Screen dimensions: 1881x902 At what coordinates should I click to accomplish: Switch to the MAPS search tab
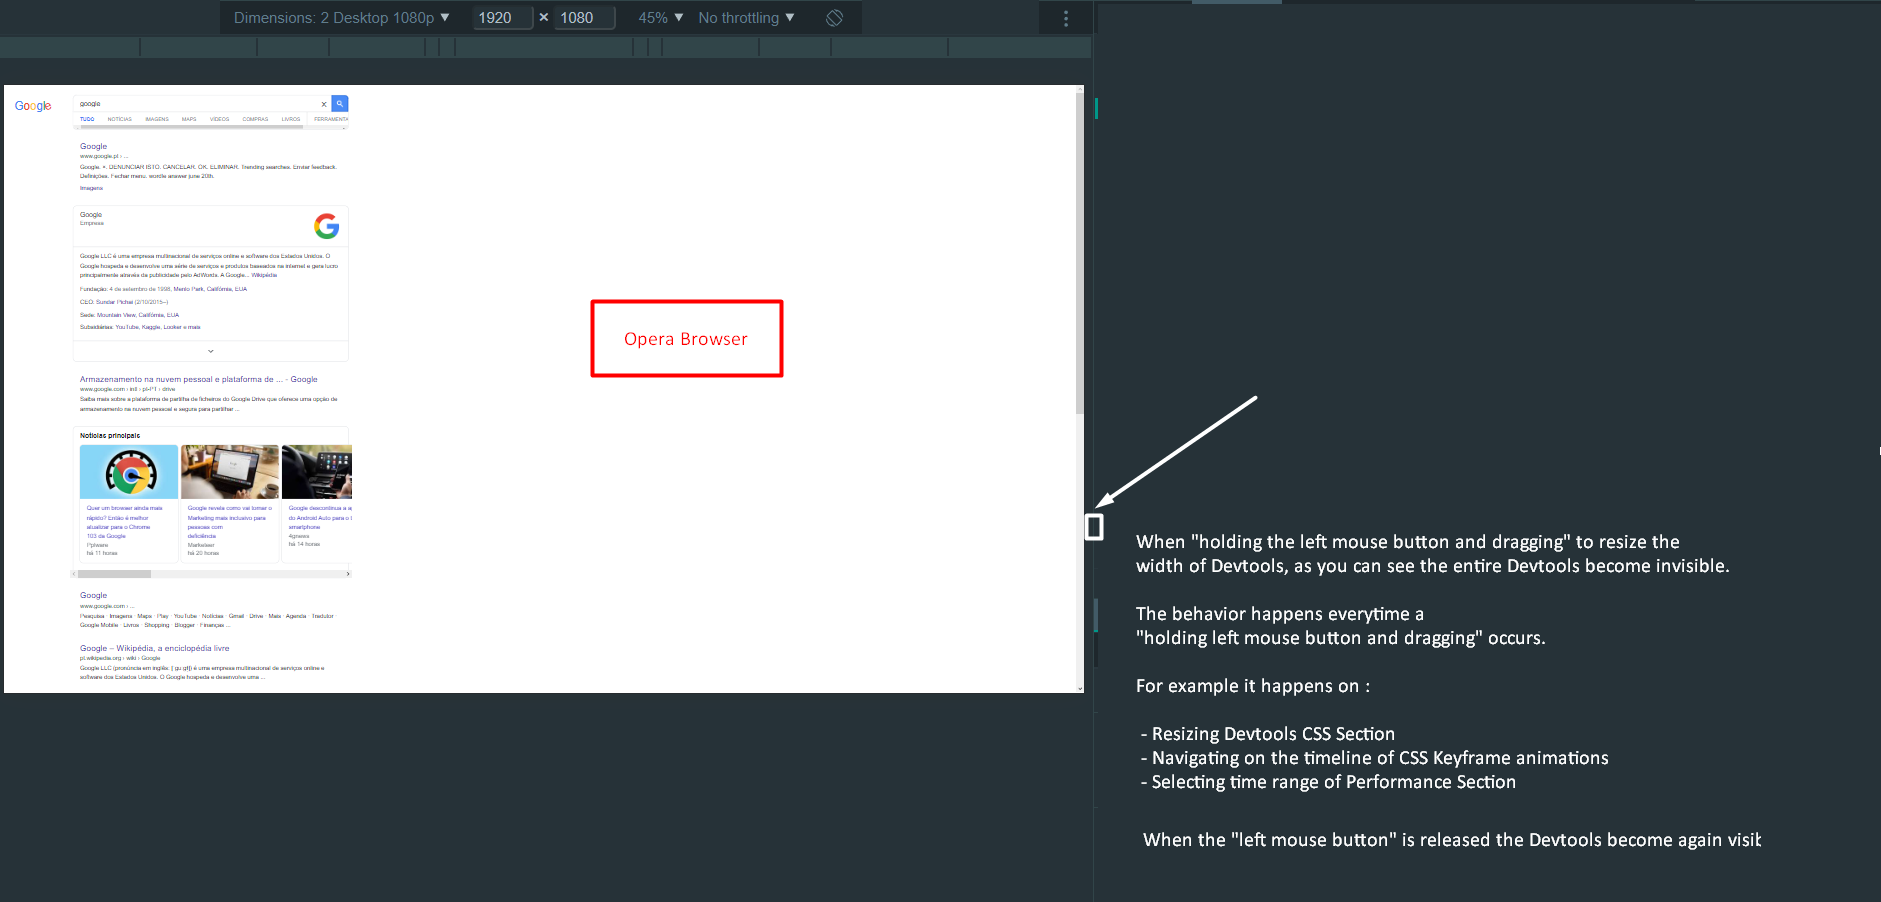point(189,119)
